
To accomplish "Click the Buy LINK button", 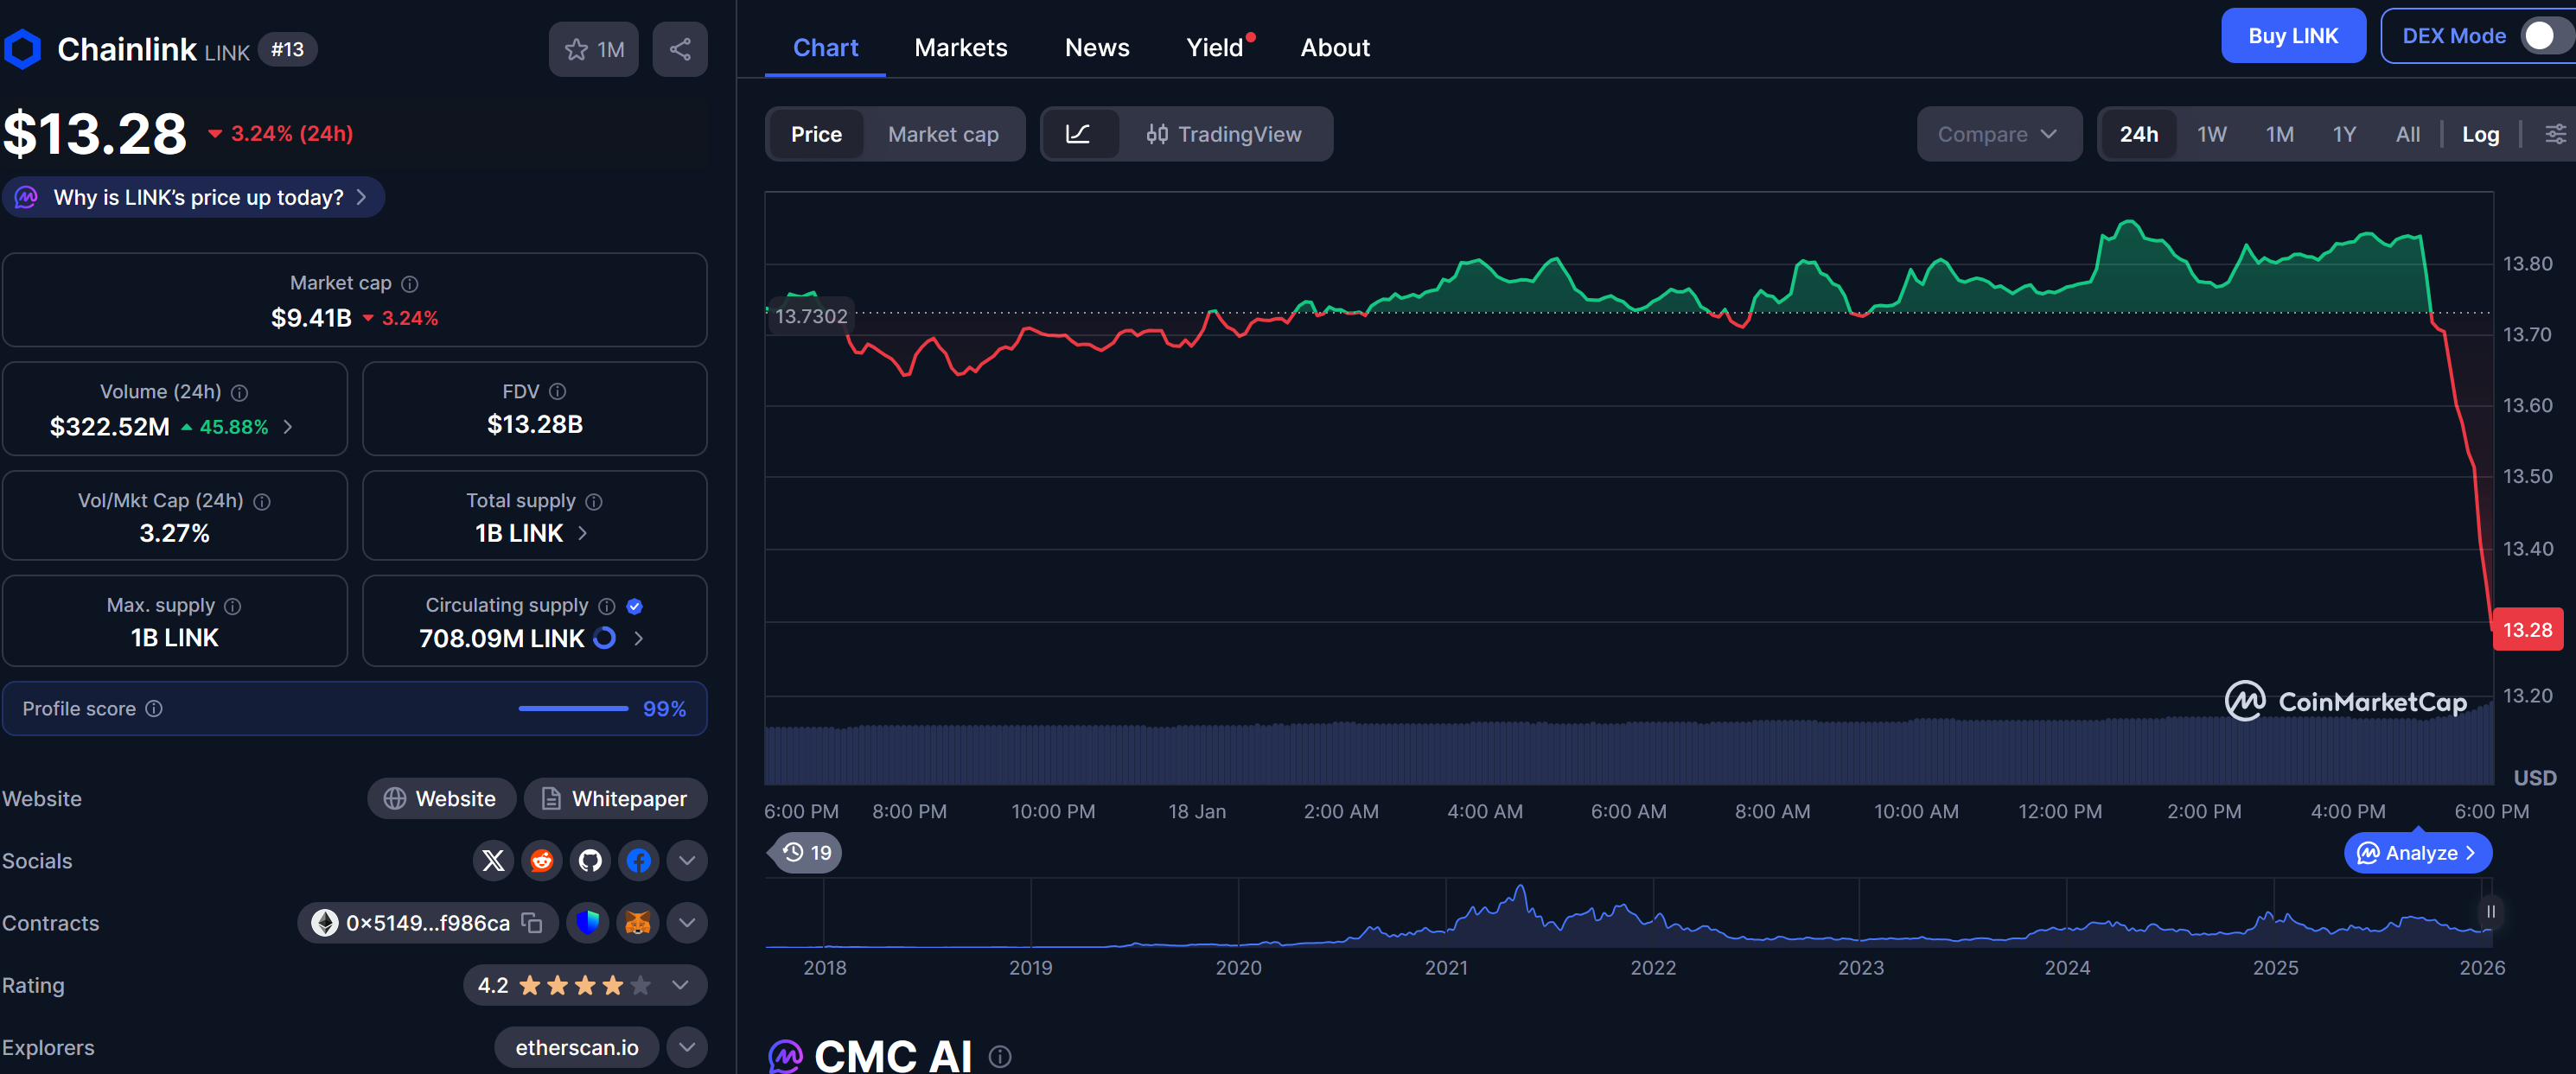I will [2292, 36].
